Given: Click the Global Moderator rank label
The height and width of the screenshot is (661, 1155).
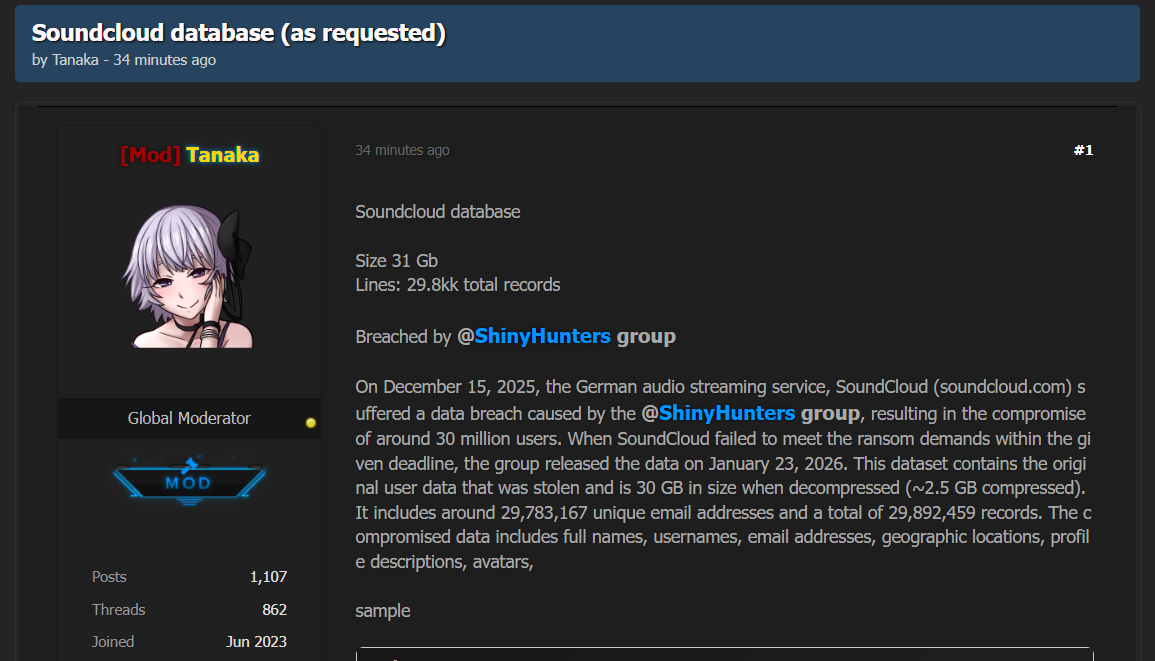Looking at the screenshot, I should click(x=189, y=418).
